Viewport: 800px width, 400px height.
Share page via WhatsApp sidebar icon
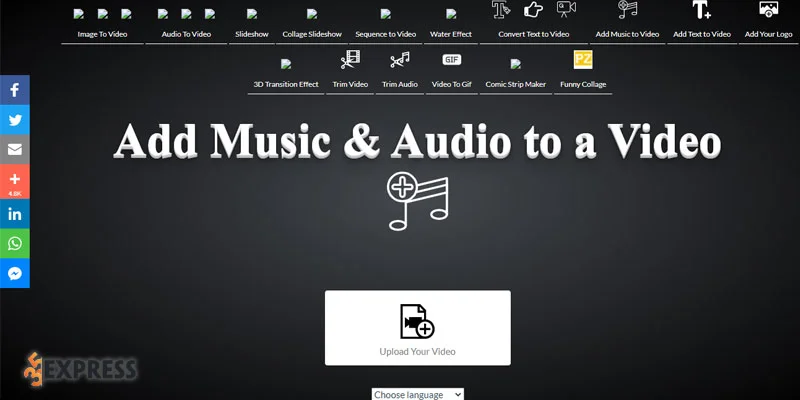click(15, 243)
